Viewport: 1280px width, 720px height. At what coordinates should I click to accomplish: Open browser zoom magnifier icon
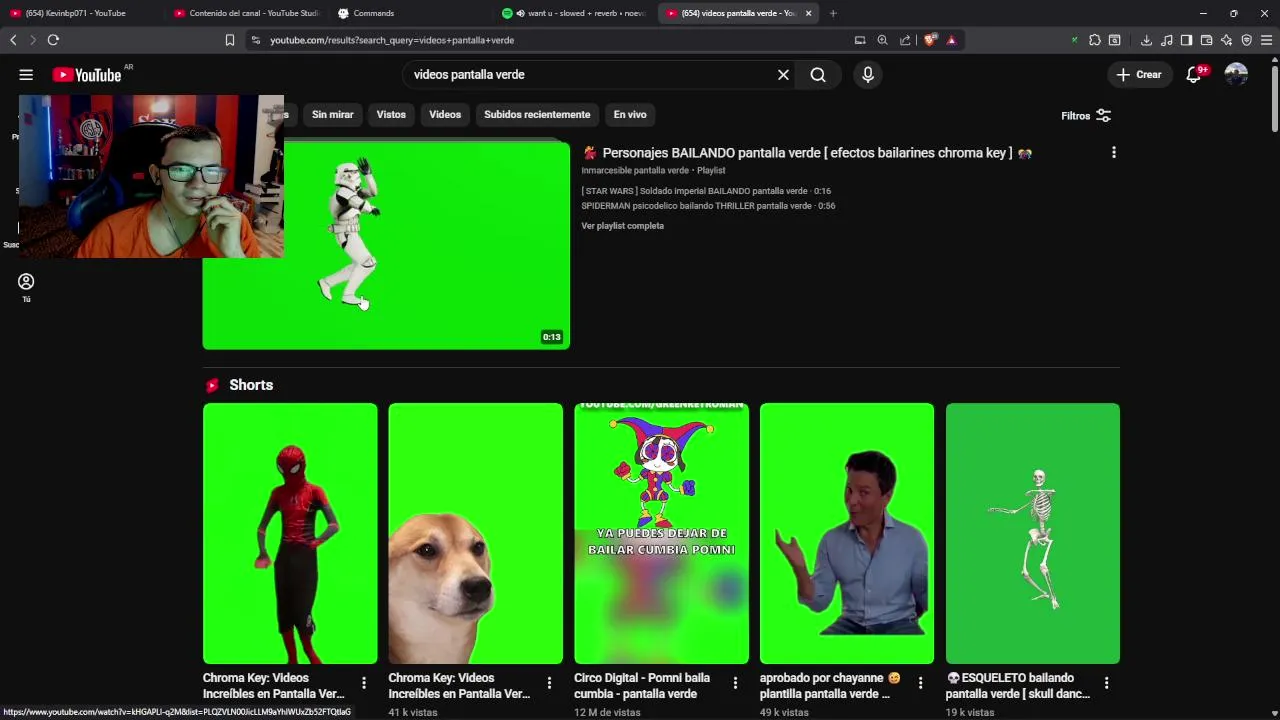pyautogui.click(x=882, y=40)
